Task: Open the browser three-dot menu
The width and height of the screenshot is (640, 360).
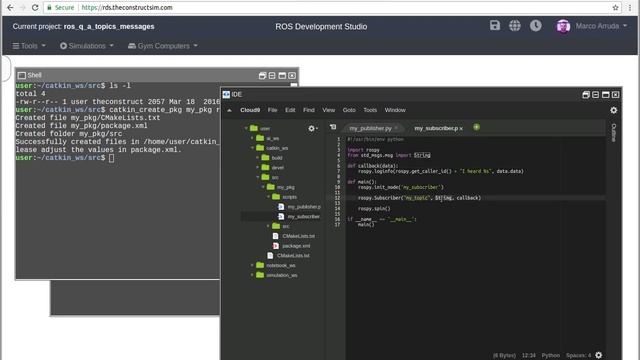Action: (x=630, y=7)
